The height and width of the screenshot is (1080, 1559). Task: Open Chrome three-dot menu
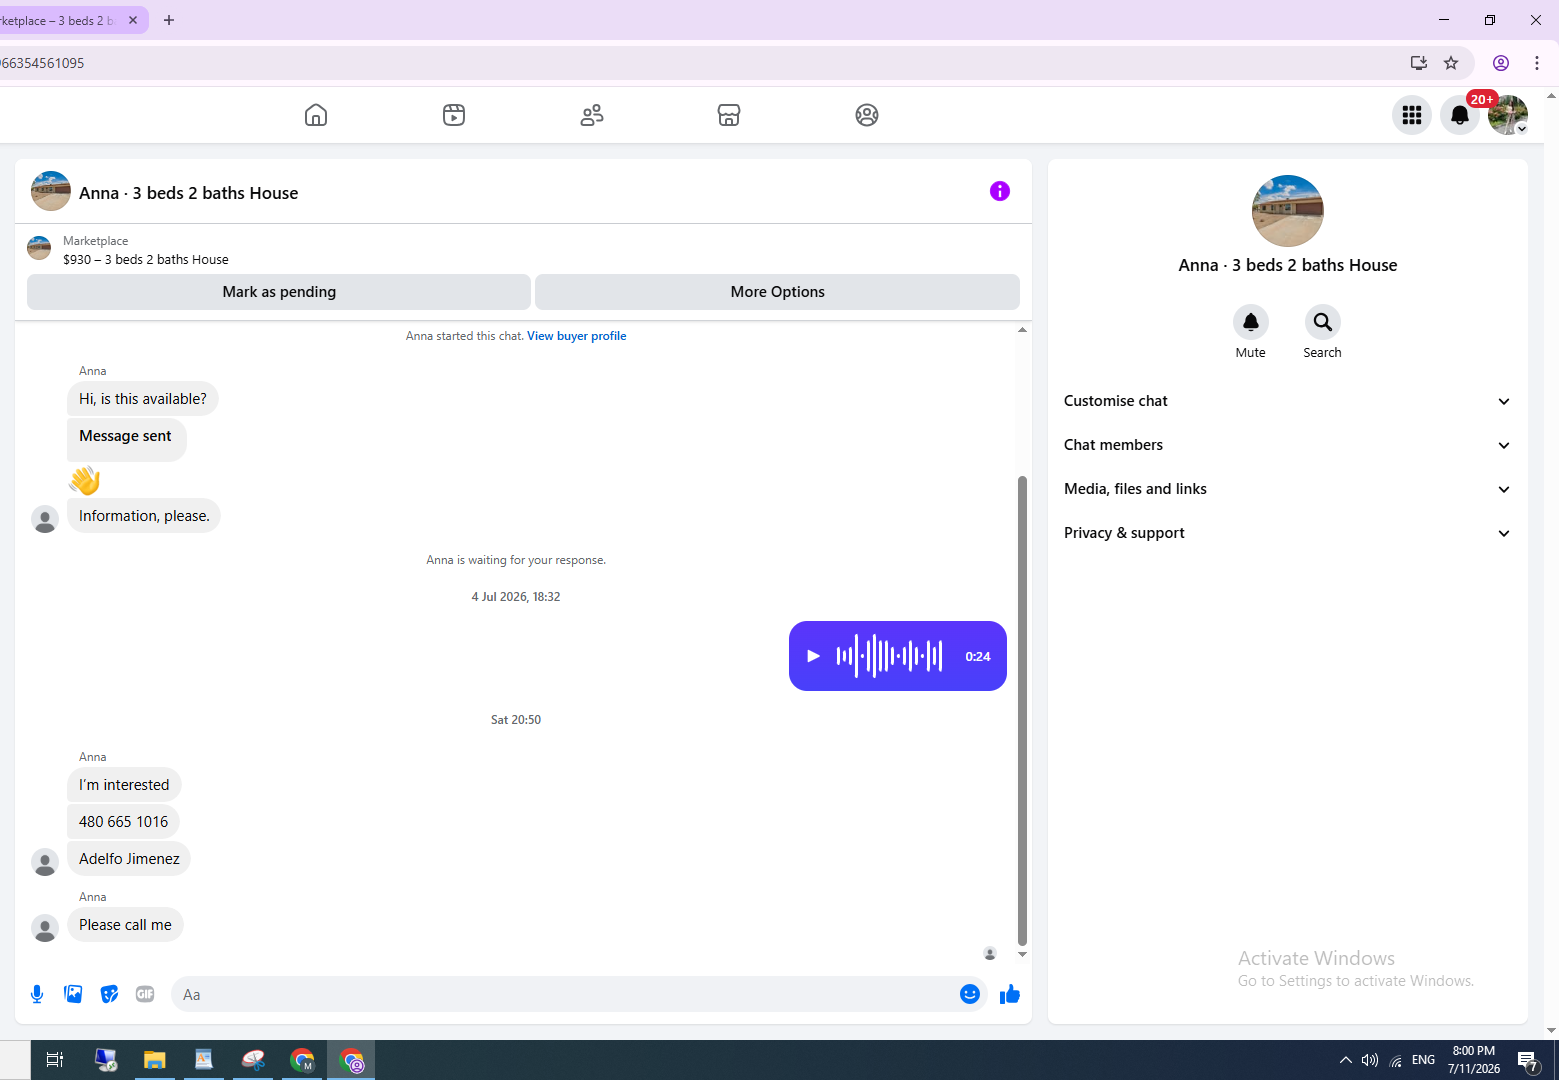point(1537,63)
